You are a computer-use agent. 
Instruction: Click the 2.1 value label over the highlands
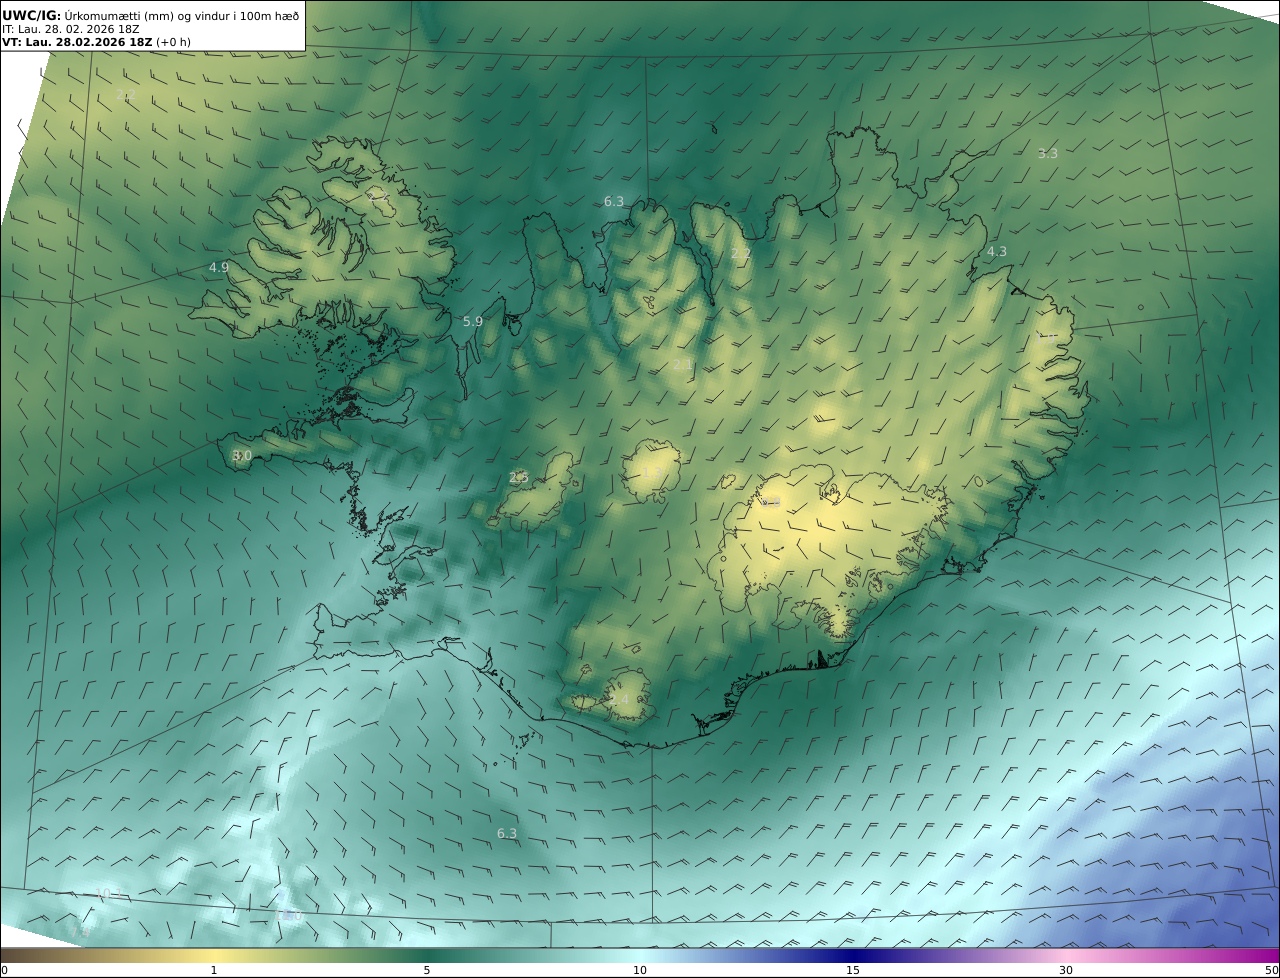(x=683, y=365)
